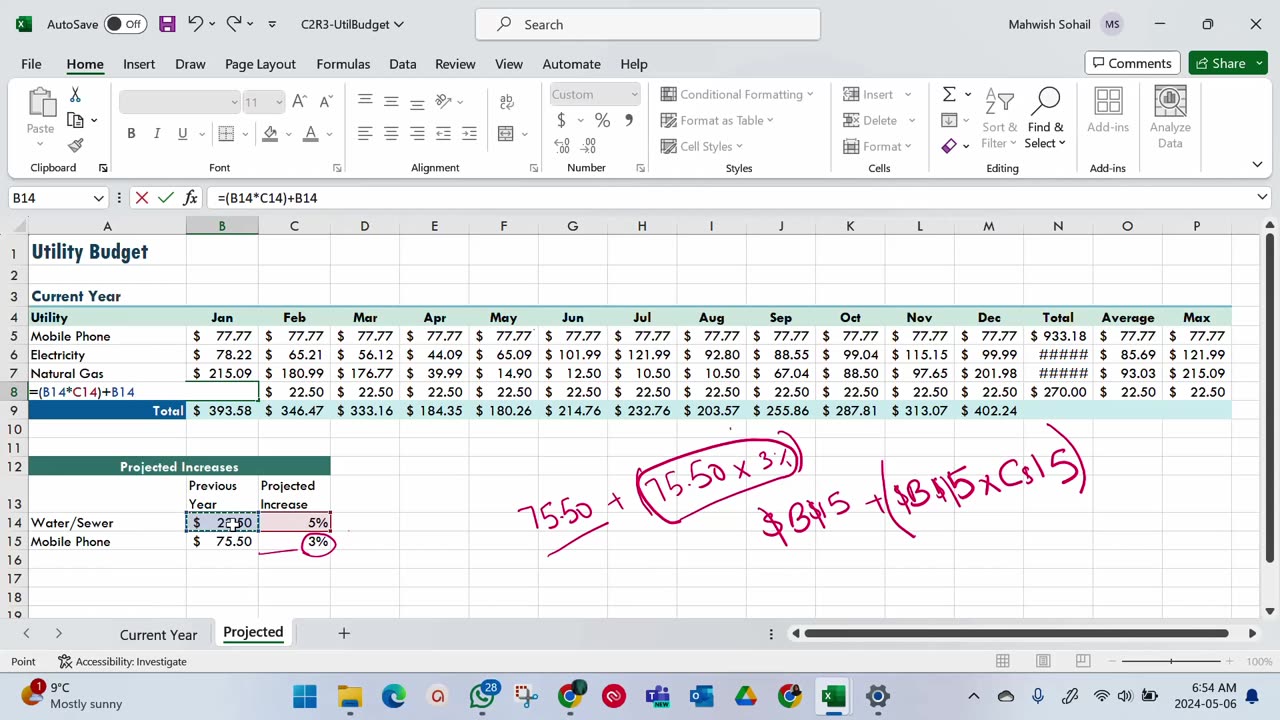Image resolution: width=1280 pixels, height=720 pixels.
Task: Open the font name combo box
Action: click(179, 101)
